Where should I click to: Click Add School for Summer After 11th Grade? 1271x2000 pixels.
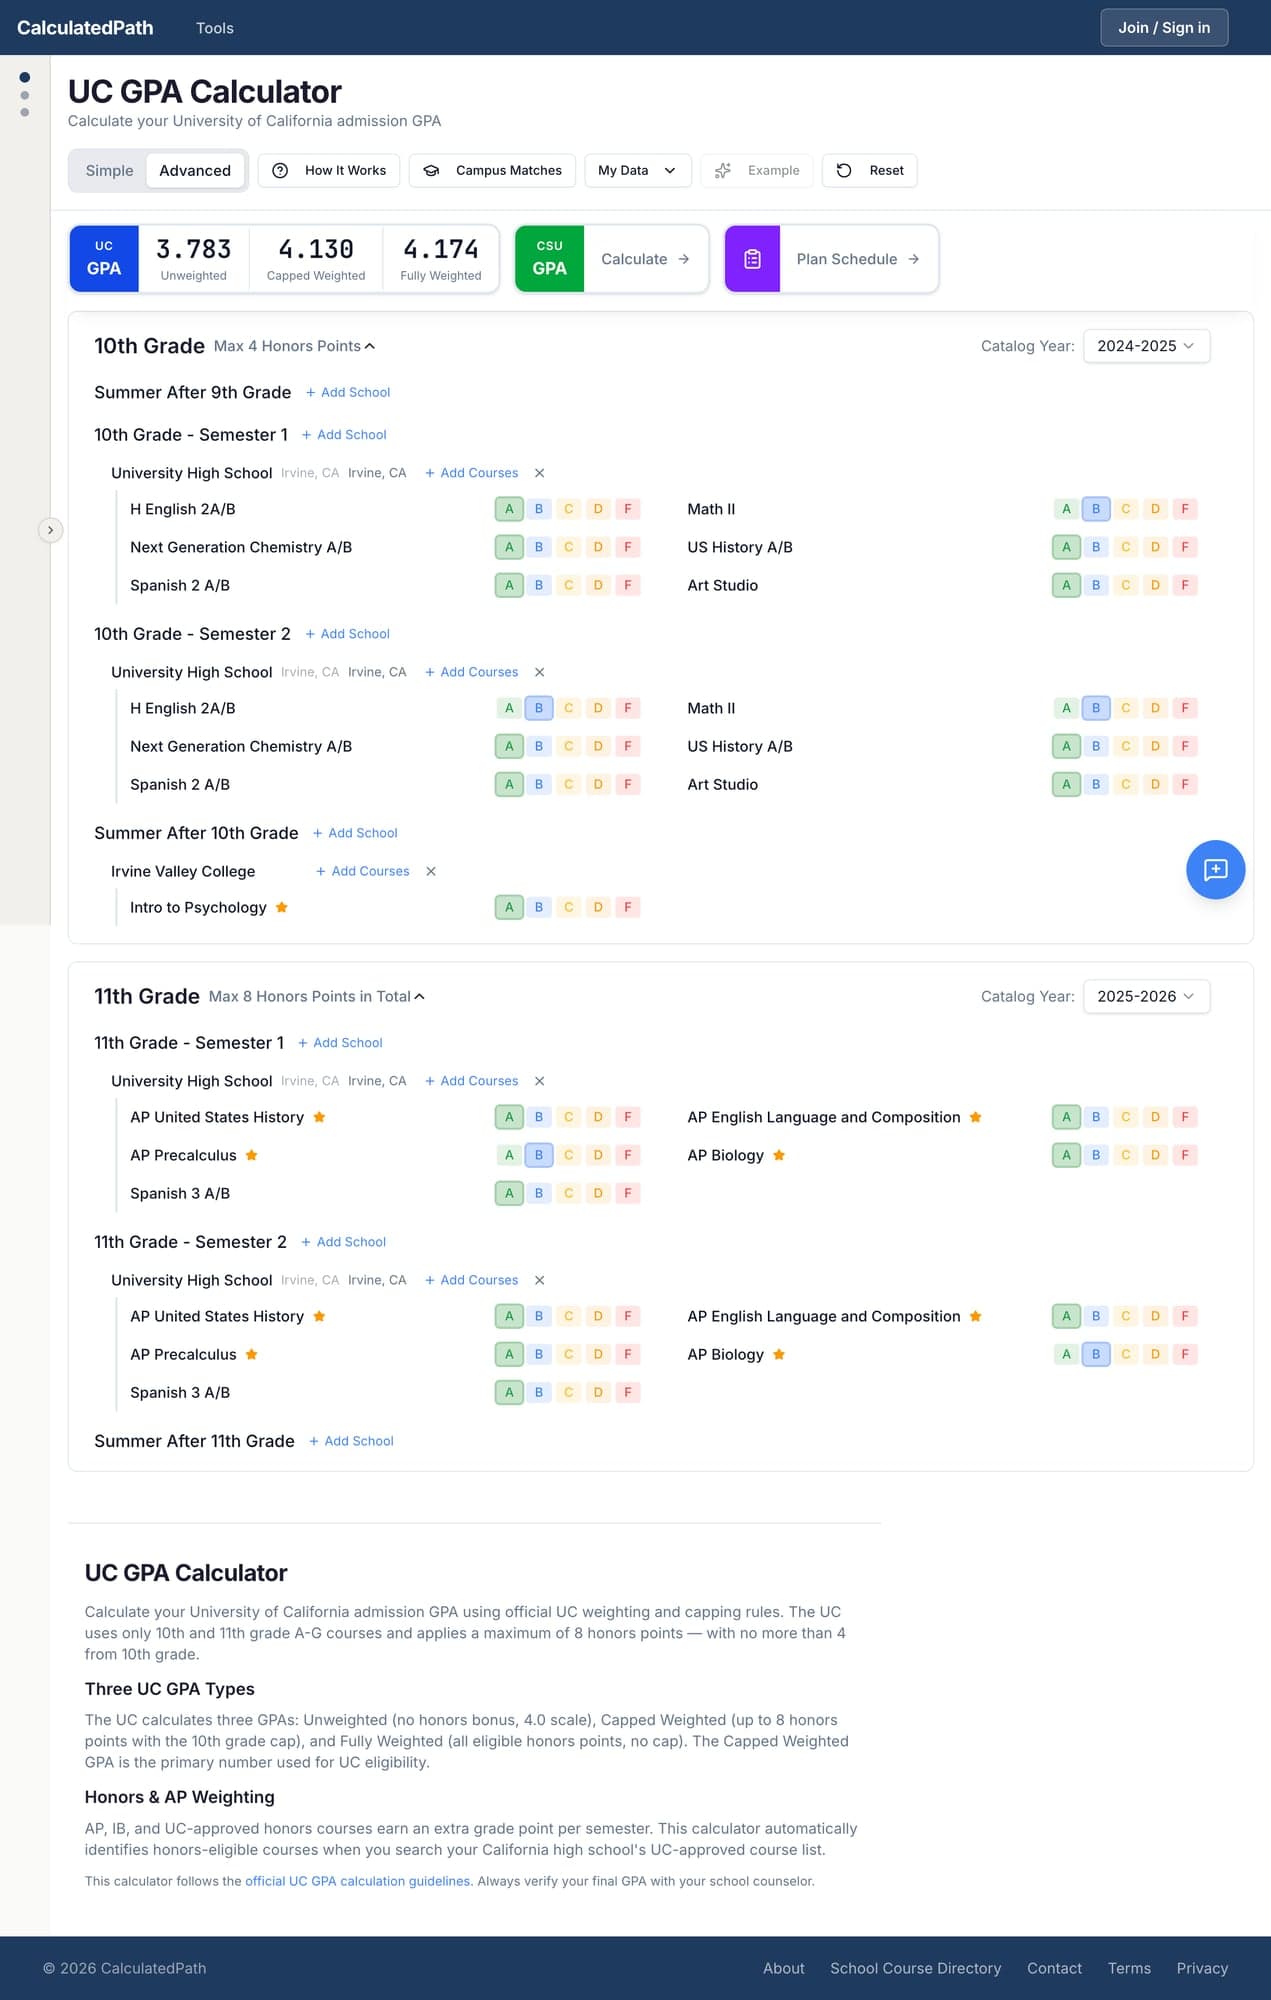[351, 1442]
